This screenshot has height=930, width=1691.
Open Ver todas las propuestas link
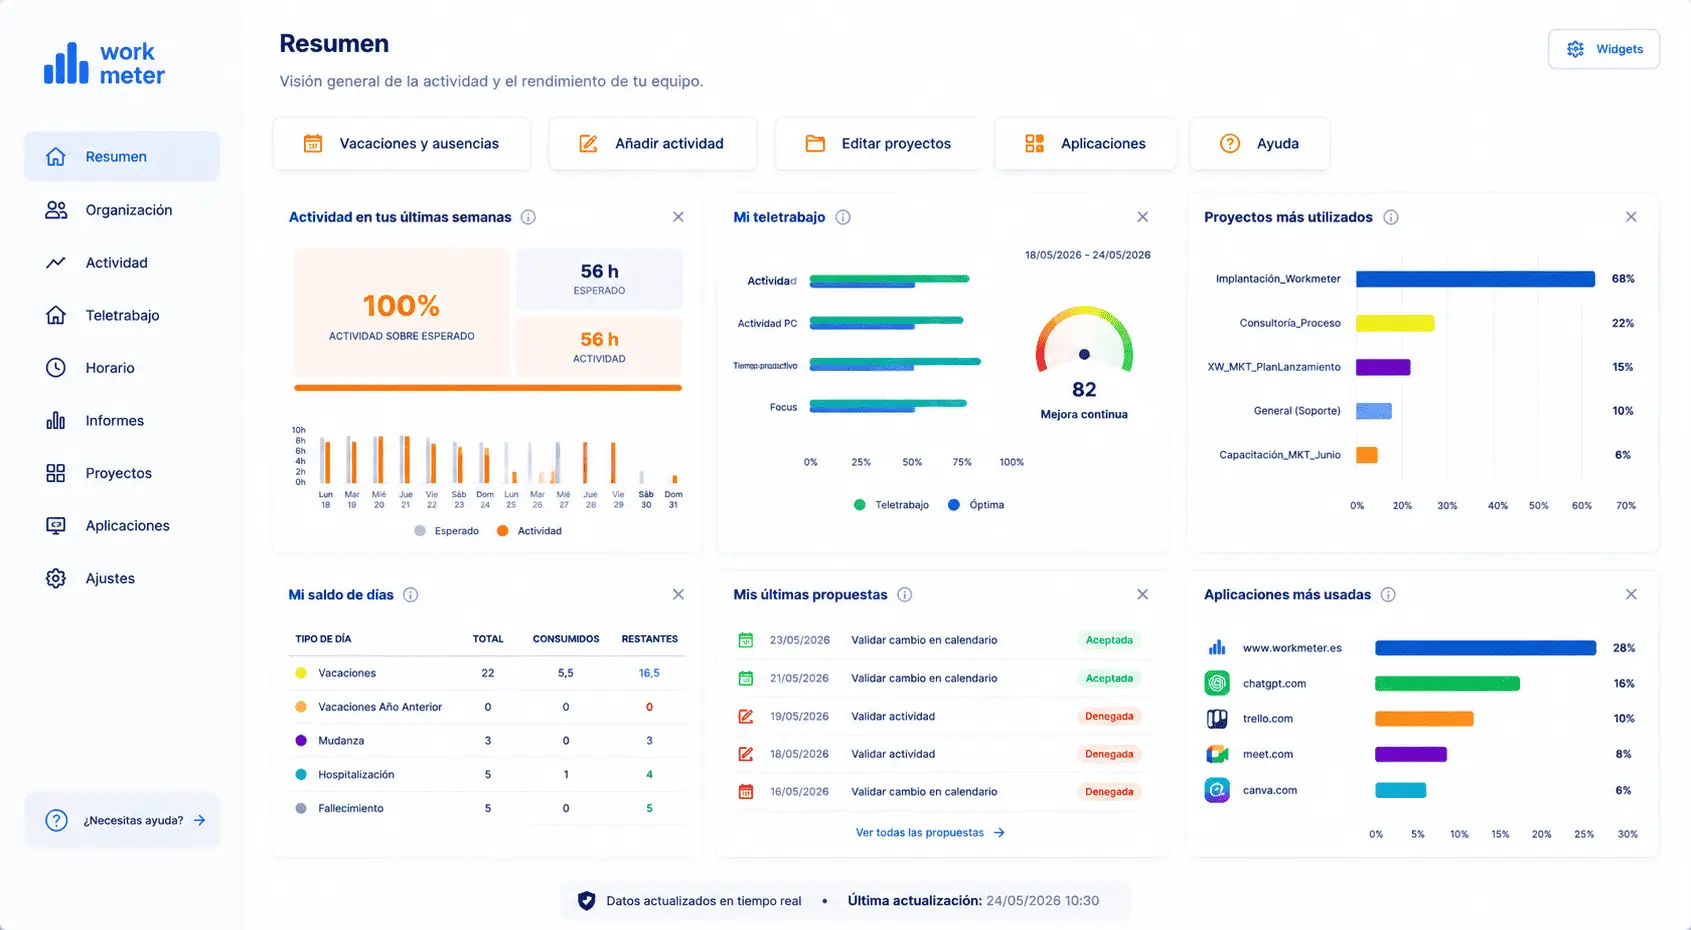click(x=930, y=833)
